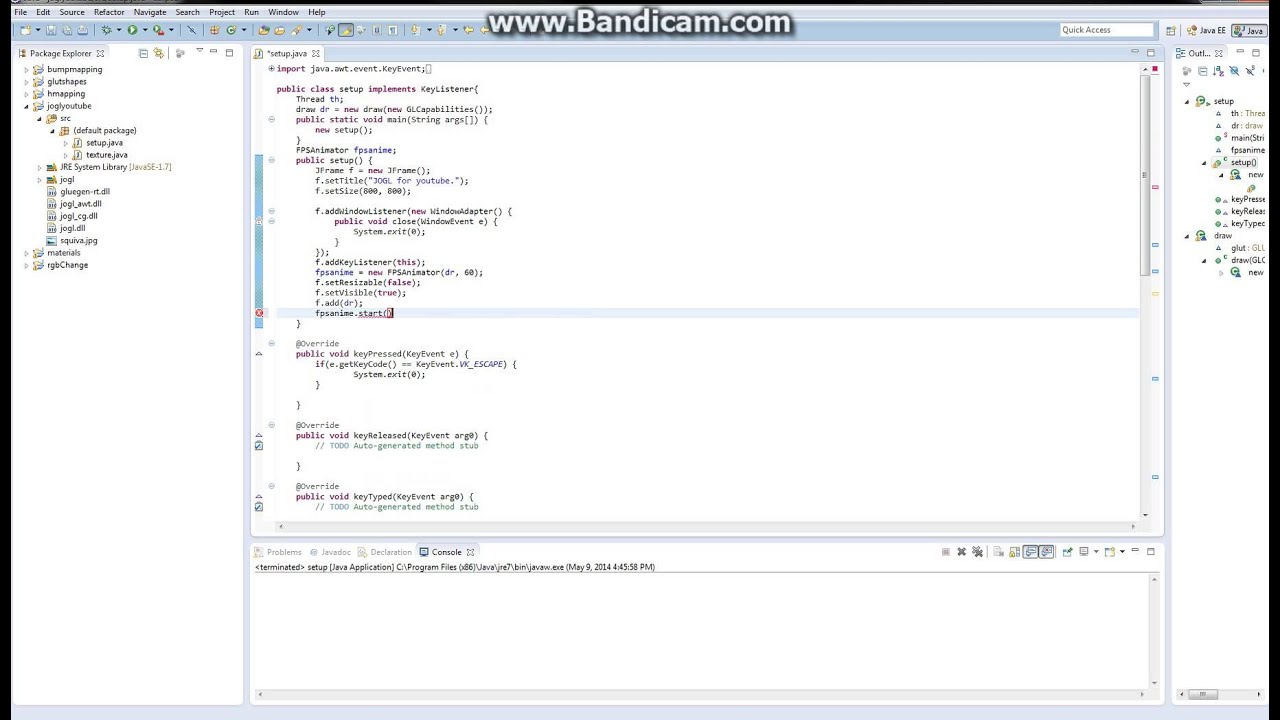Fold the keyPressed method in editor gutter
This screenshot has width=1280, height=720.
tap(271, 343)
